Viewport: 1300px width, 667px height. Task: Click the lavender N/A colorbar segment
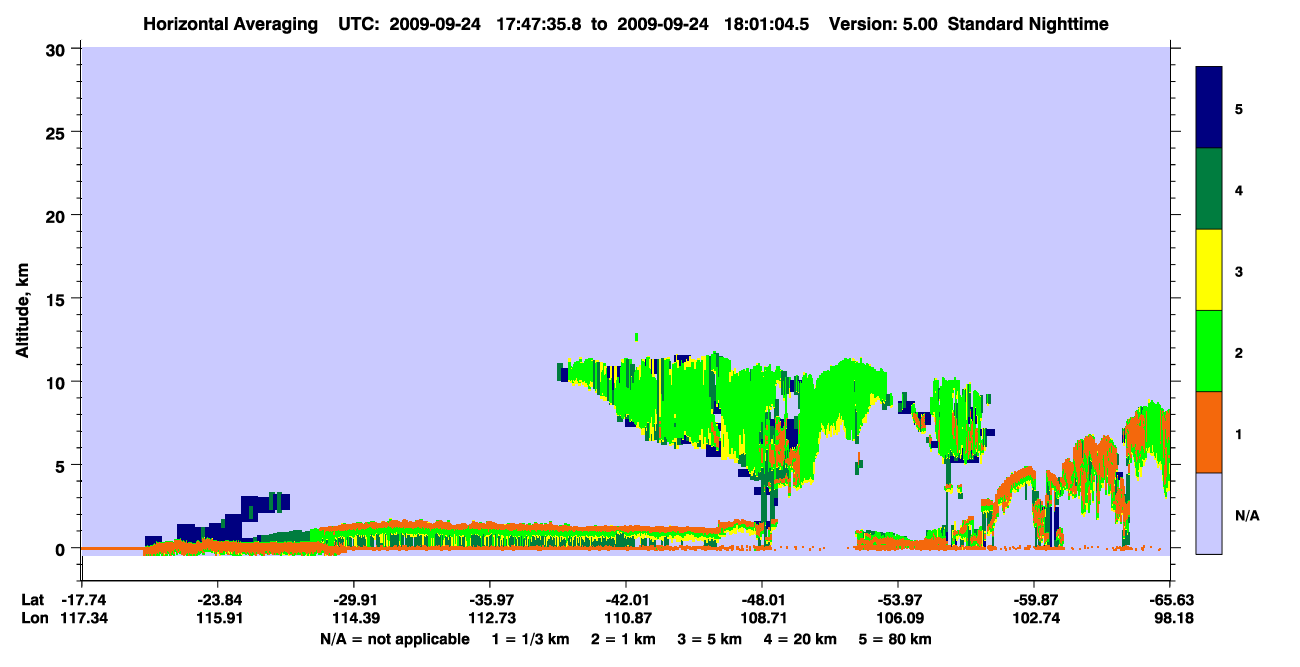click(1209, 513)
